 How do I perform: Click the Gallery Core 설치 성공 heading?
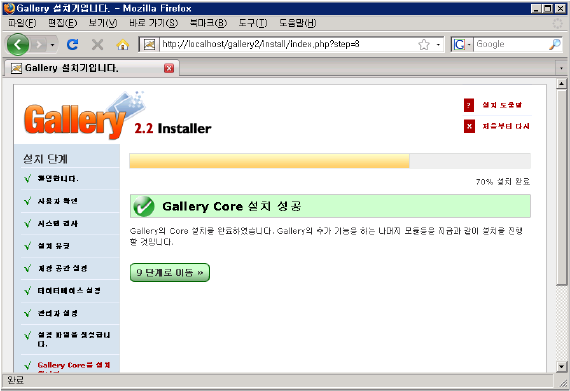[232, 206]
